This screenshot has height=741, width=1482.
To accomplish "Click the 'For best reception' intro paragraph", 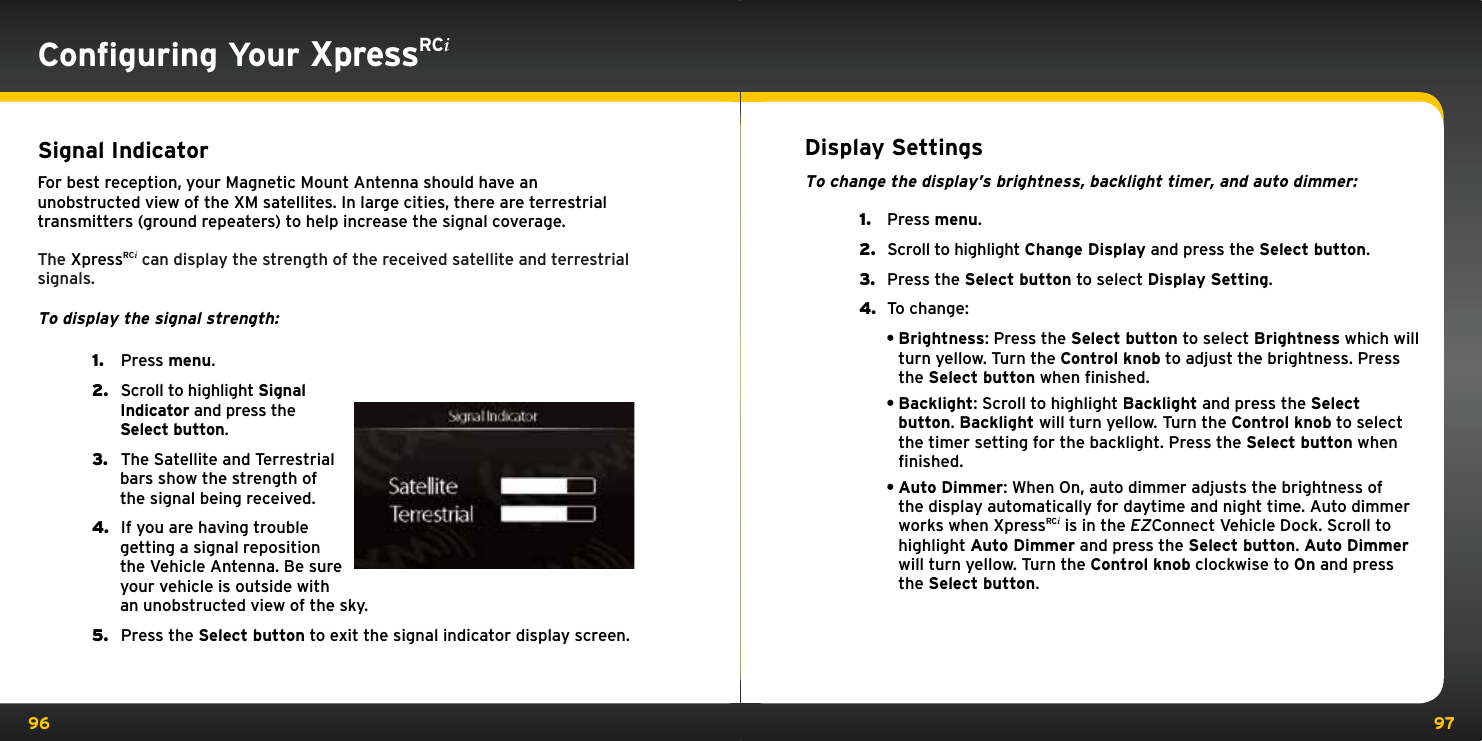I will (322, 202).
